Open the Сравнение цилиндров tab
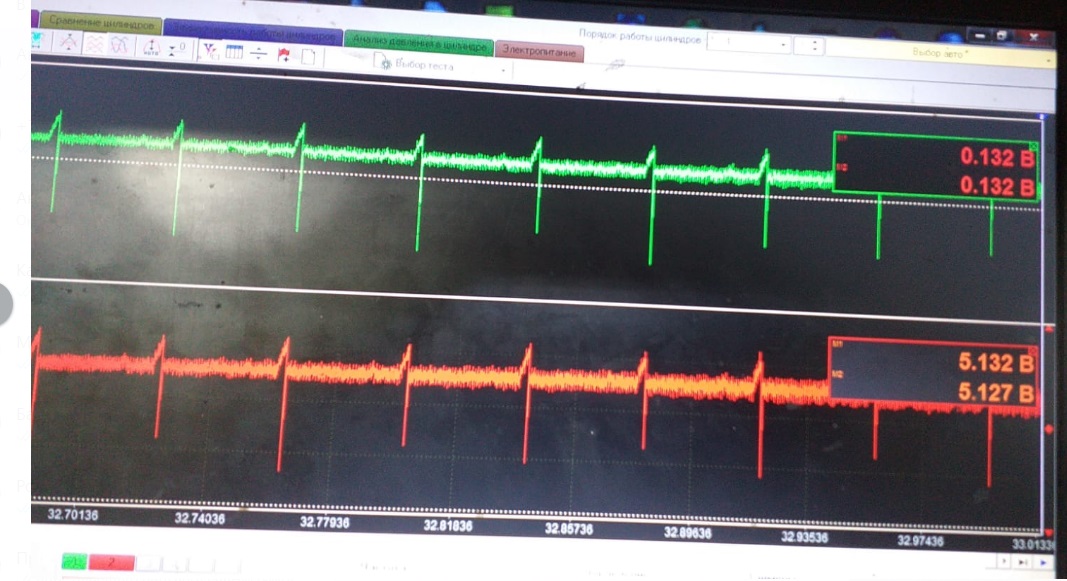This screenshot has height=581, width=1067. [101, 22]
